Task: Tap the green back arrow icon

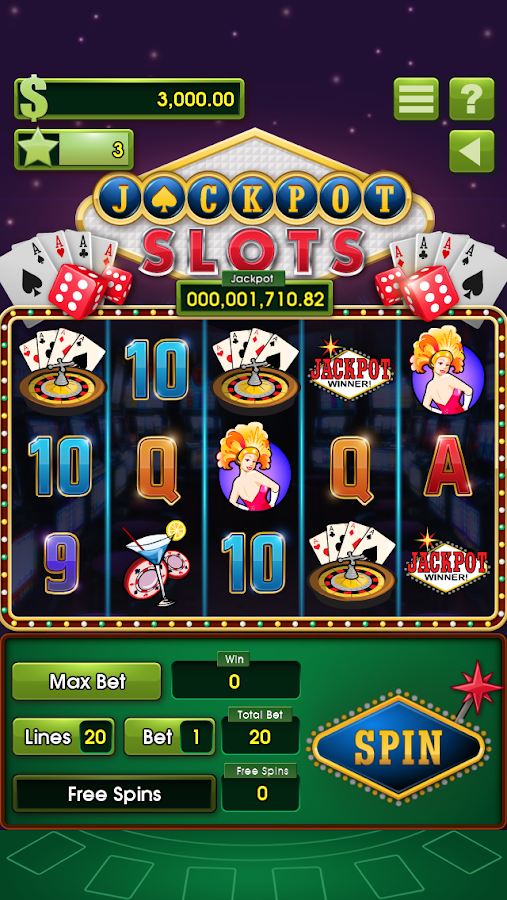Action: [x=471, y=151]
